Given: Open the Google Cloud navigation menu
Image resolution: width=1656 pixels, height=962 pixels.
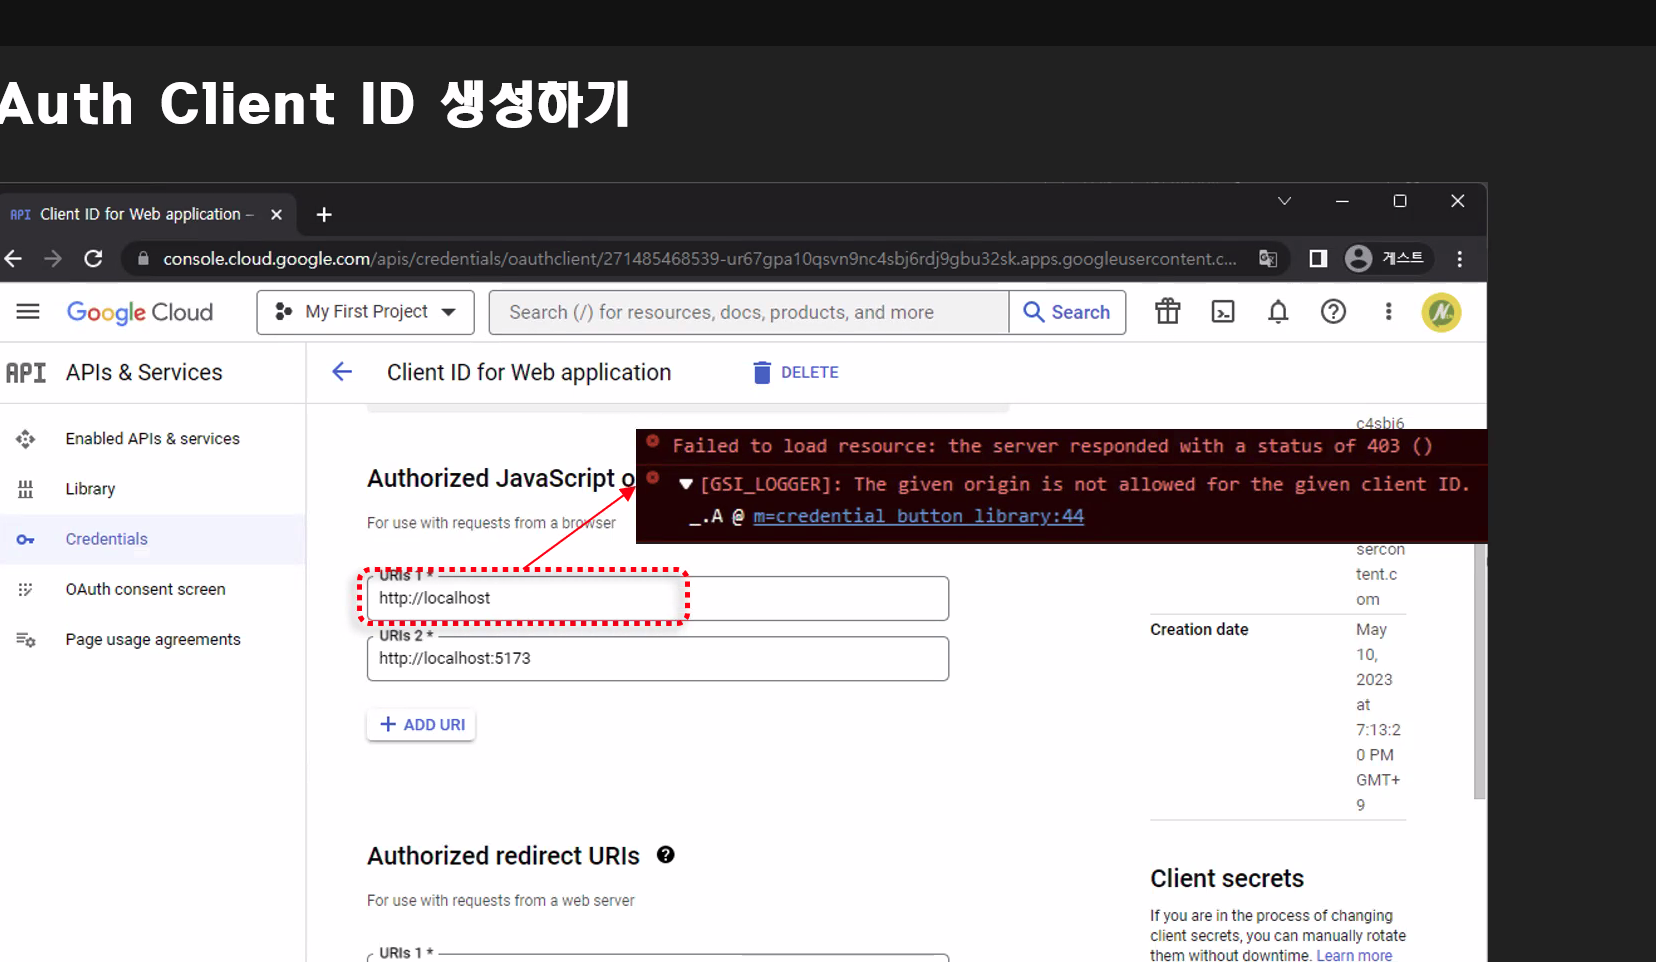Looking at the screenshot, I should (x=28, y=312).
